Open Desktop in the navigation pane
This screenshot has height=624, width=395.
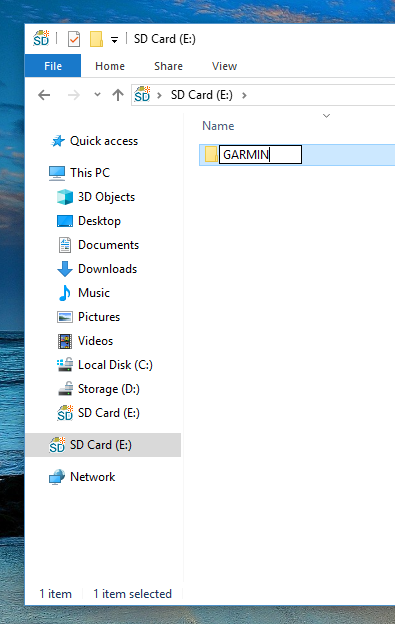point(99,221)
